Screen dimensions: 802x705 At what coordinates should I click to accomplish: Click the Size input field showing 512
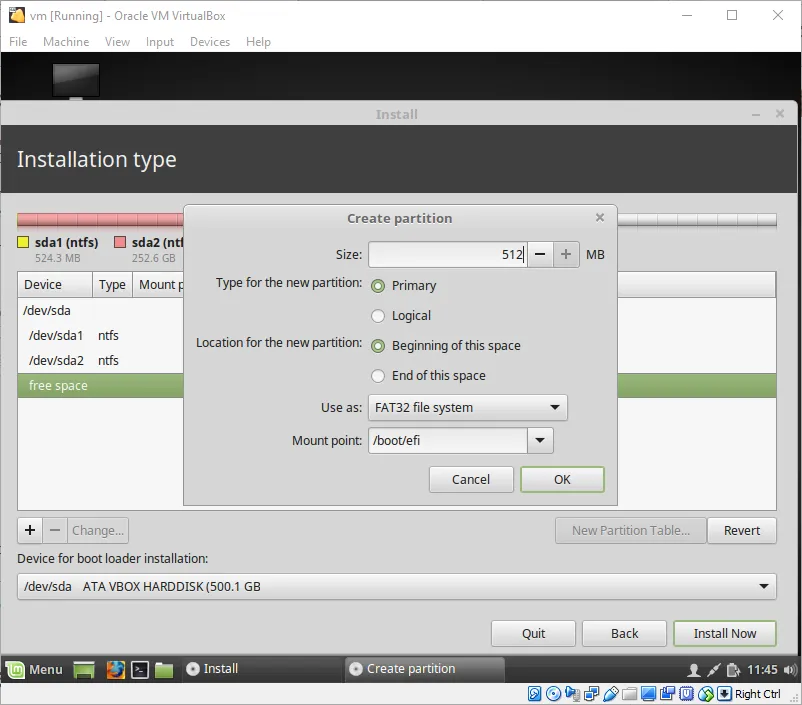[x=448, y=254]
